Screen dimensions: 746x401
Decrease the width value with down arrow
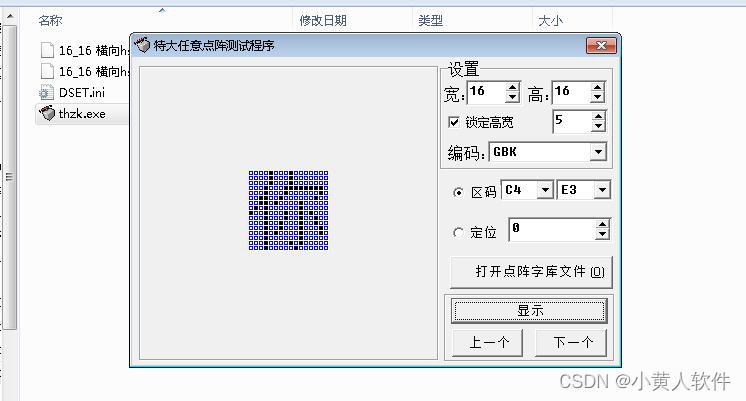point(512,98)
